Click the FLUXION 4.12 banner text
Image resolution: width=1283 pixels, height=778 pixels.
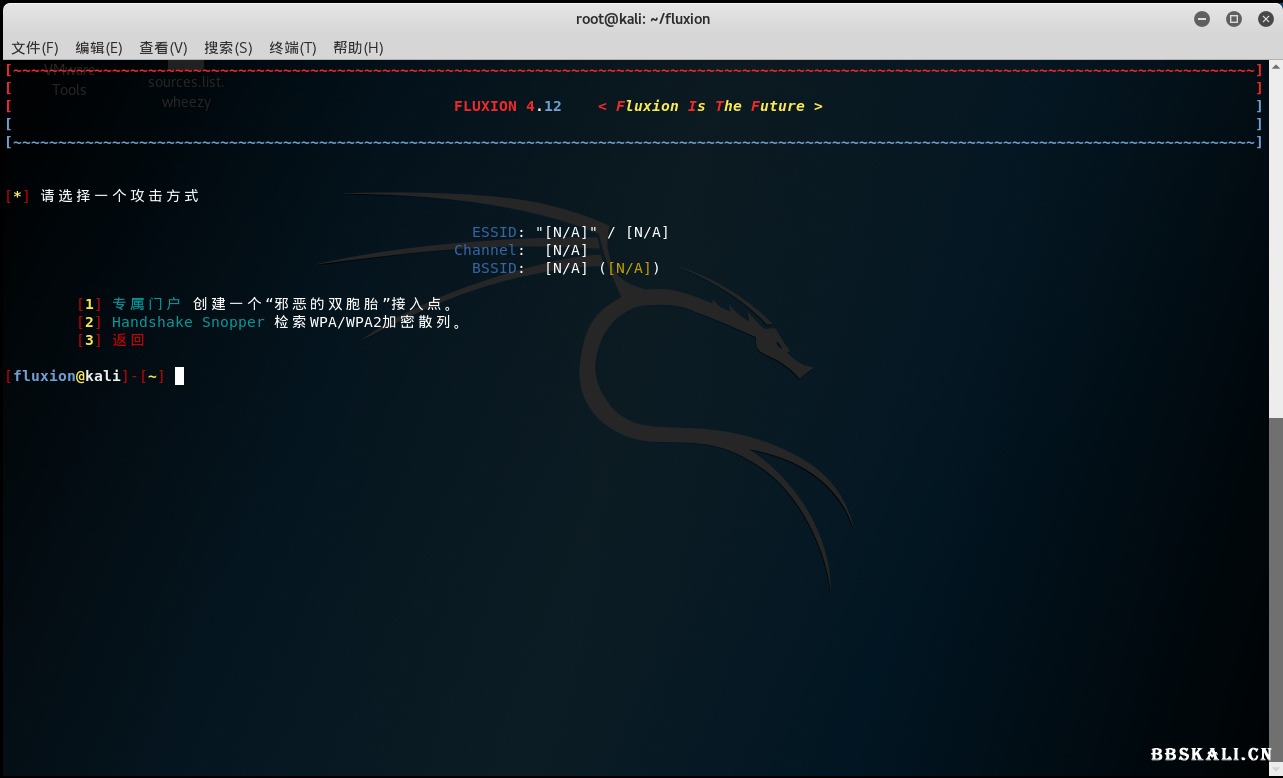click(x=508, y=106)
